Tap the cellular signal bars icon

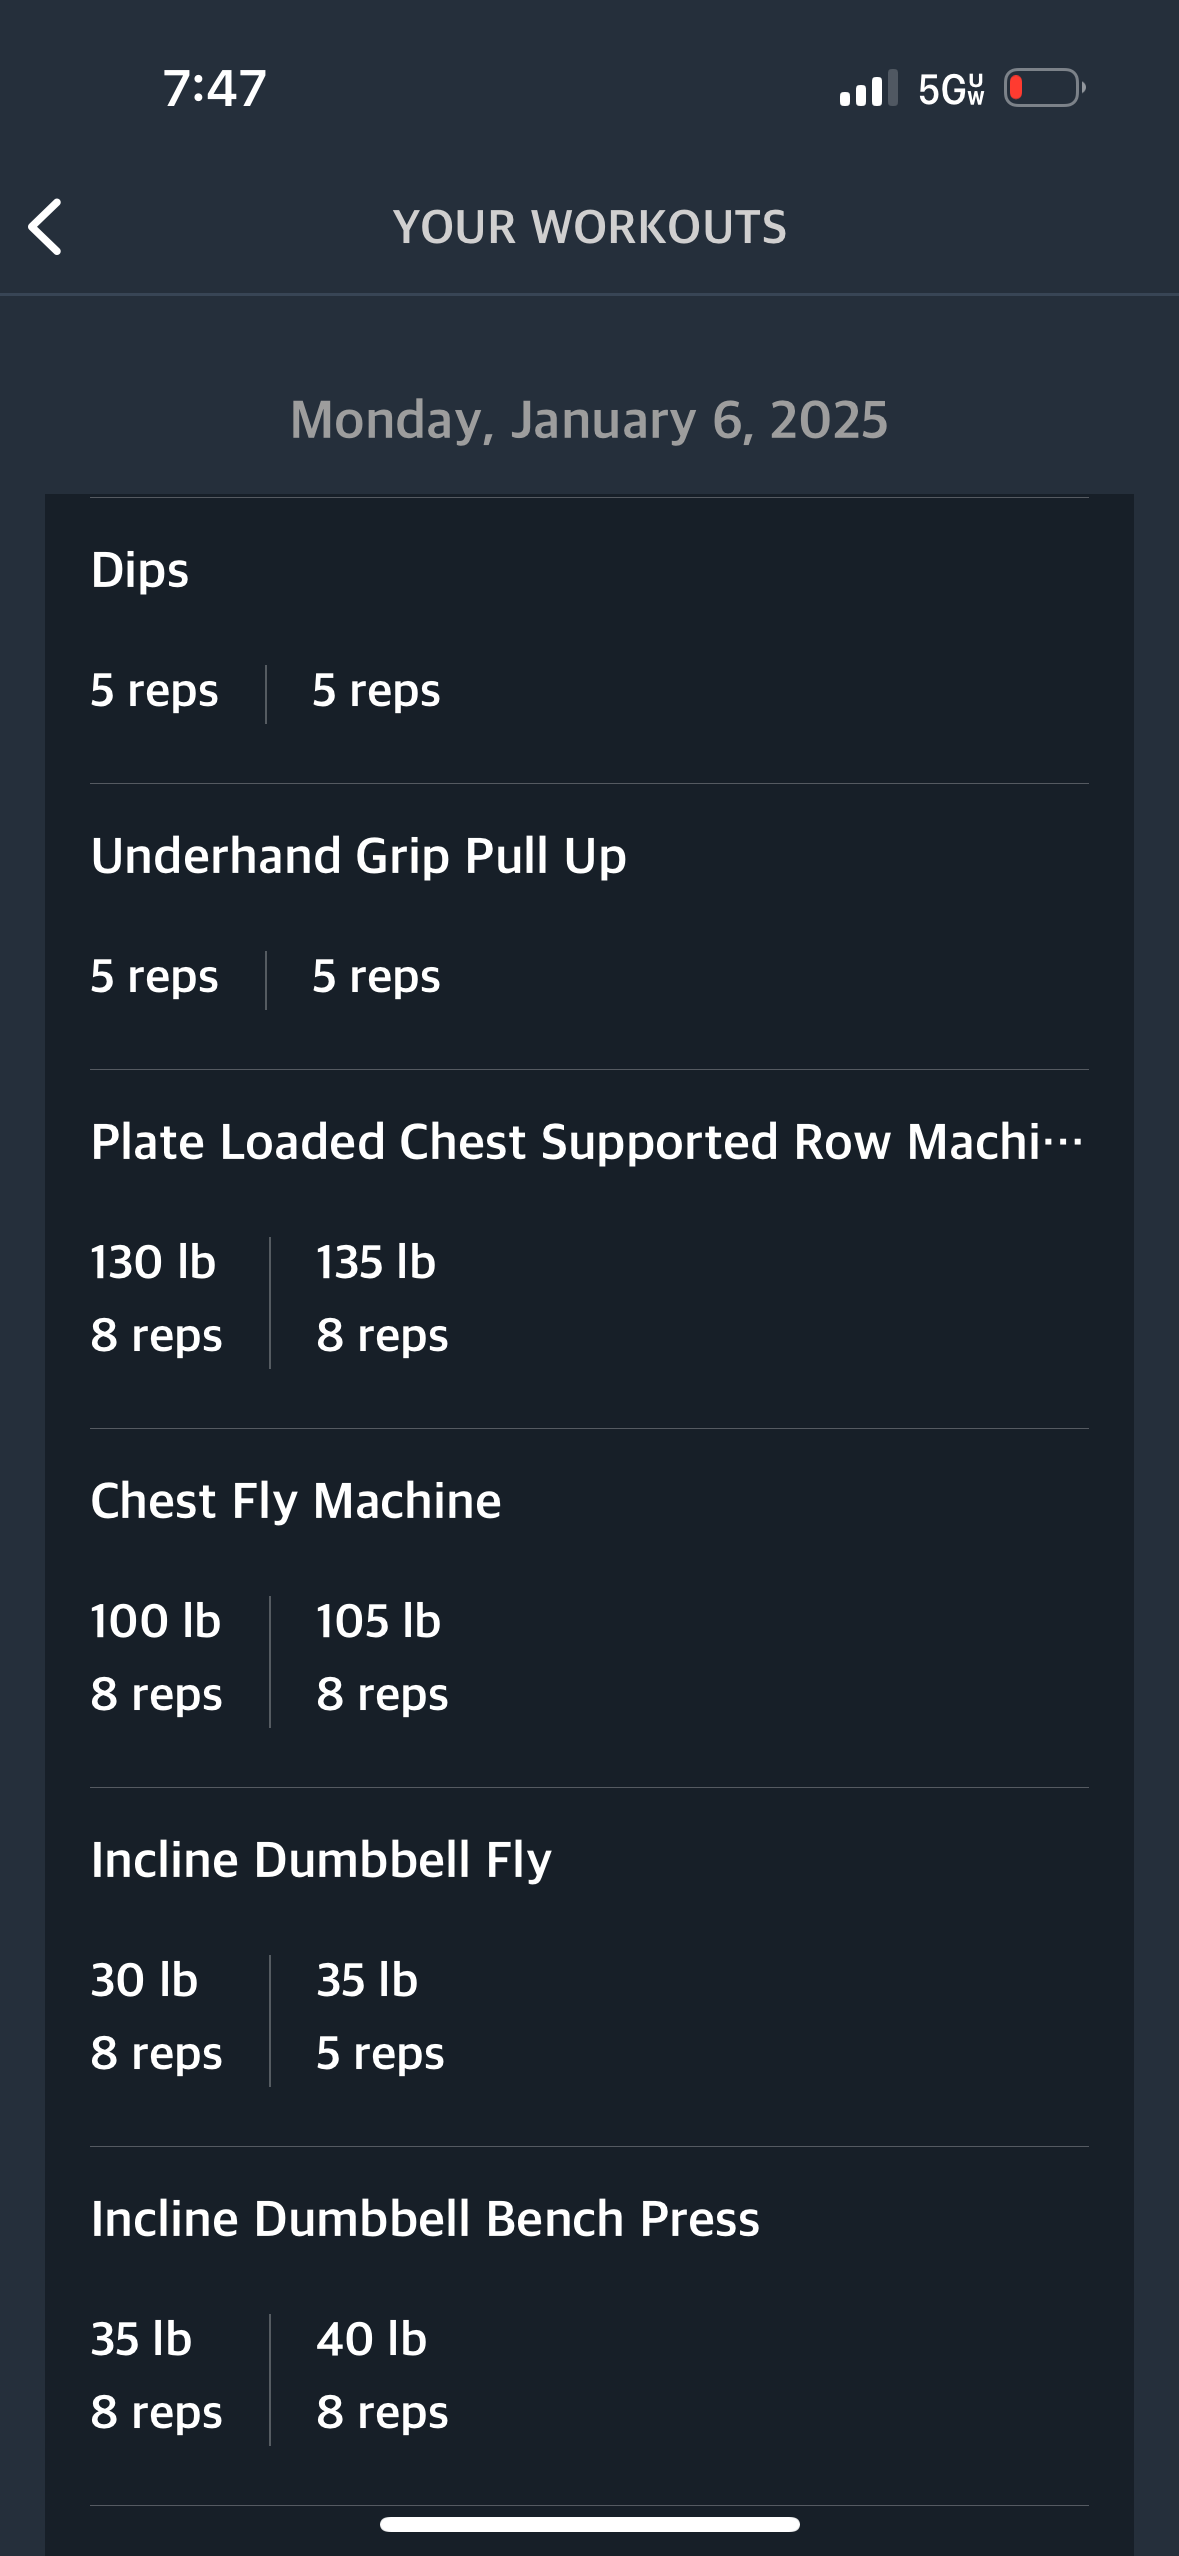tap(868, 88)
